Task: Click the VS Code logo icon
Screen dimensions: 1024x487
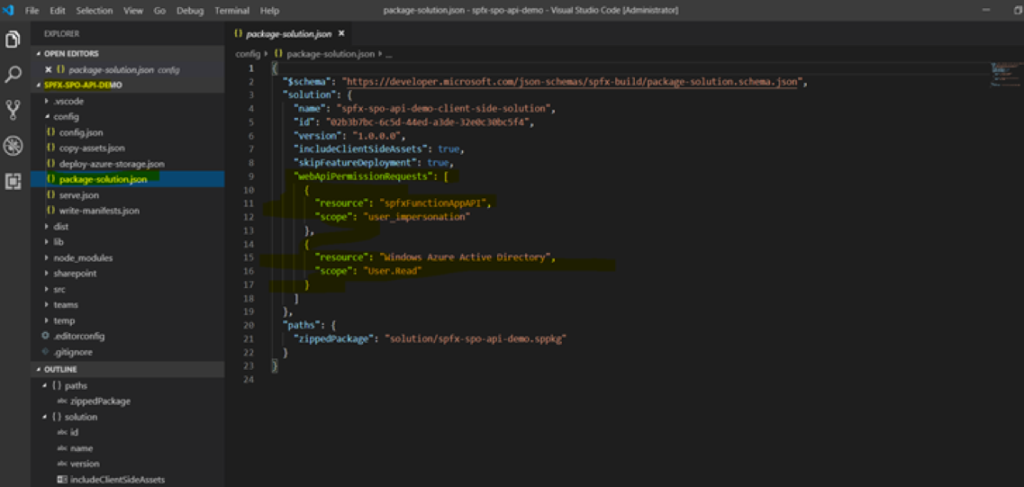Action: [9, 10]
